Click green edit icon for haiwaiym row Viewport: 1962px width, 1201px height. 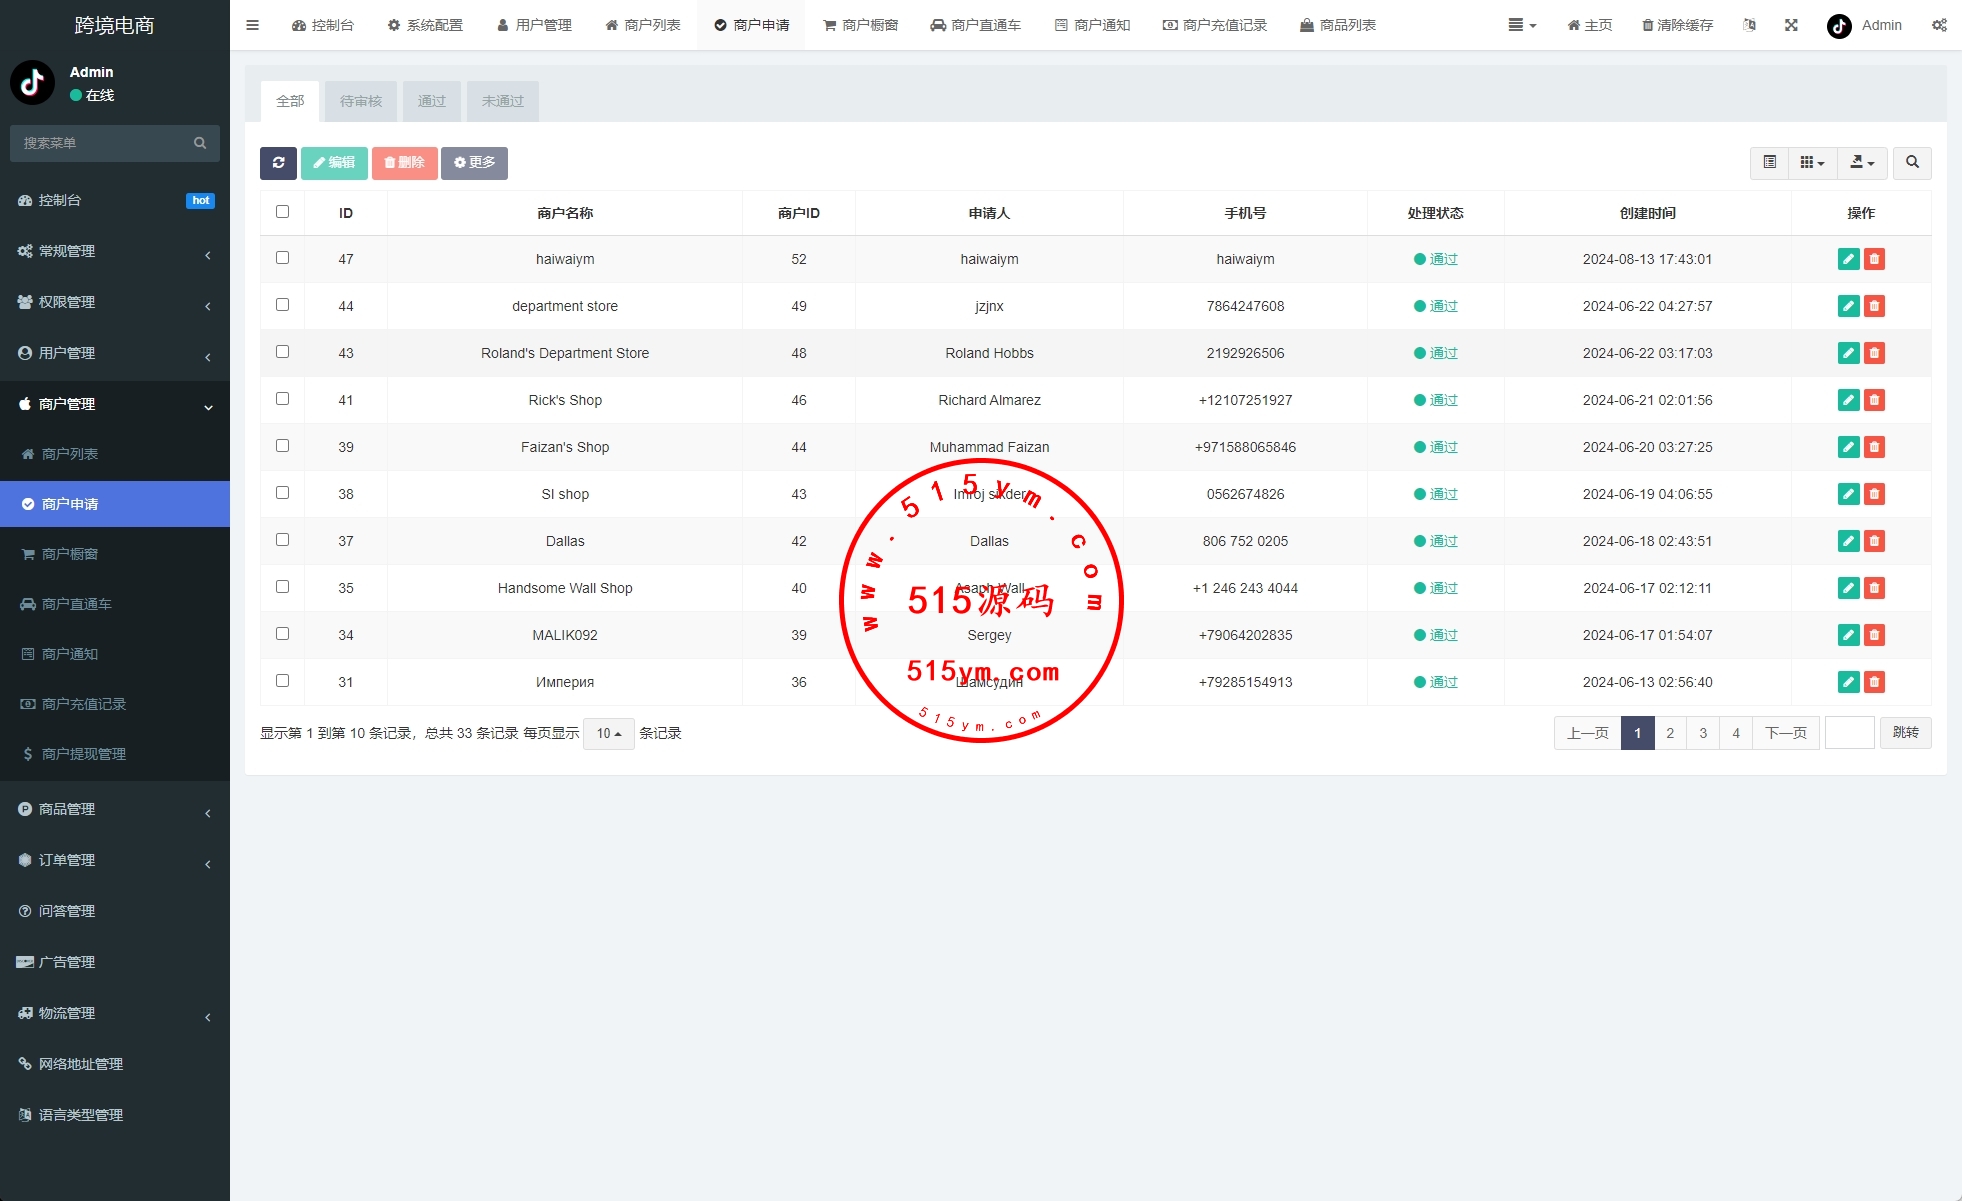[x=1848, y=259]
